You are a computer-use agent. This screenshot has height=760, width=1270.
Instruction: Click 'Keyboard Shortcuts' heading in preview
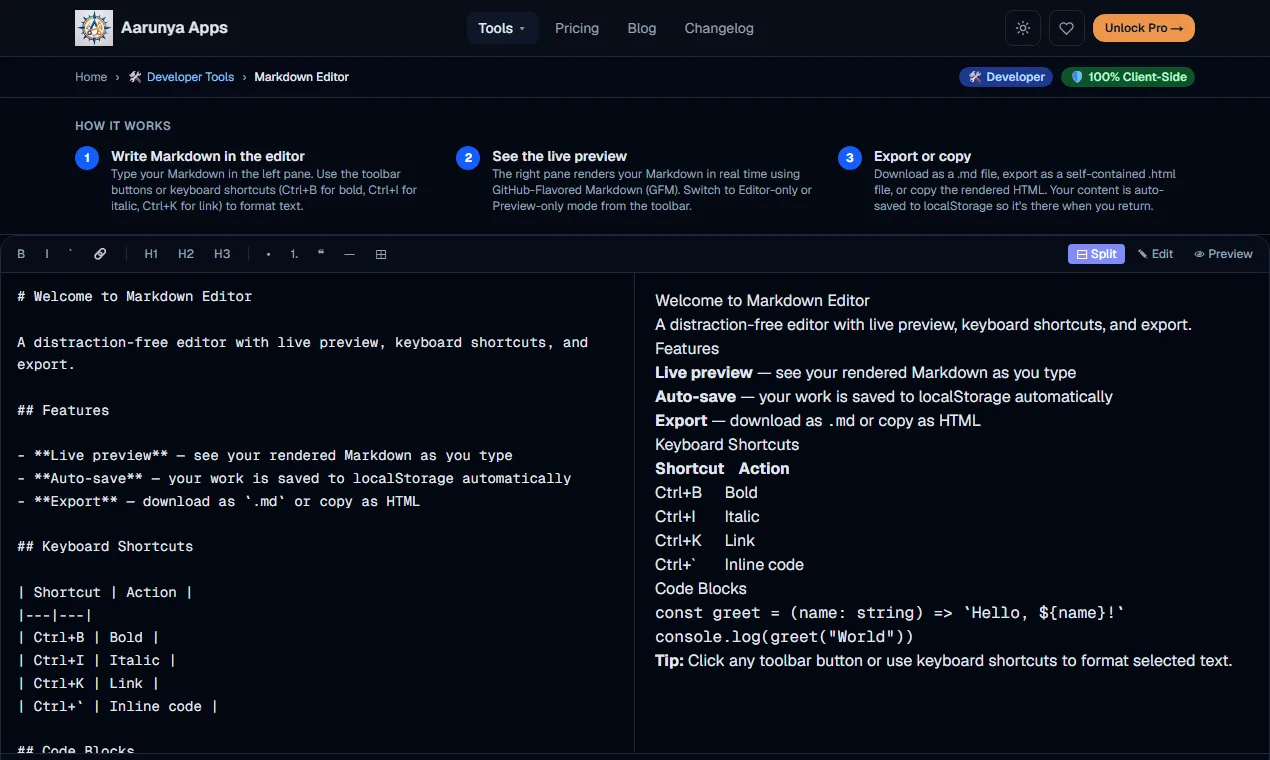coord(727,444)
